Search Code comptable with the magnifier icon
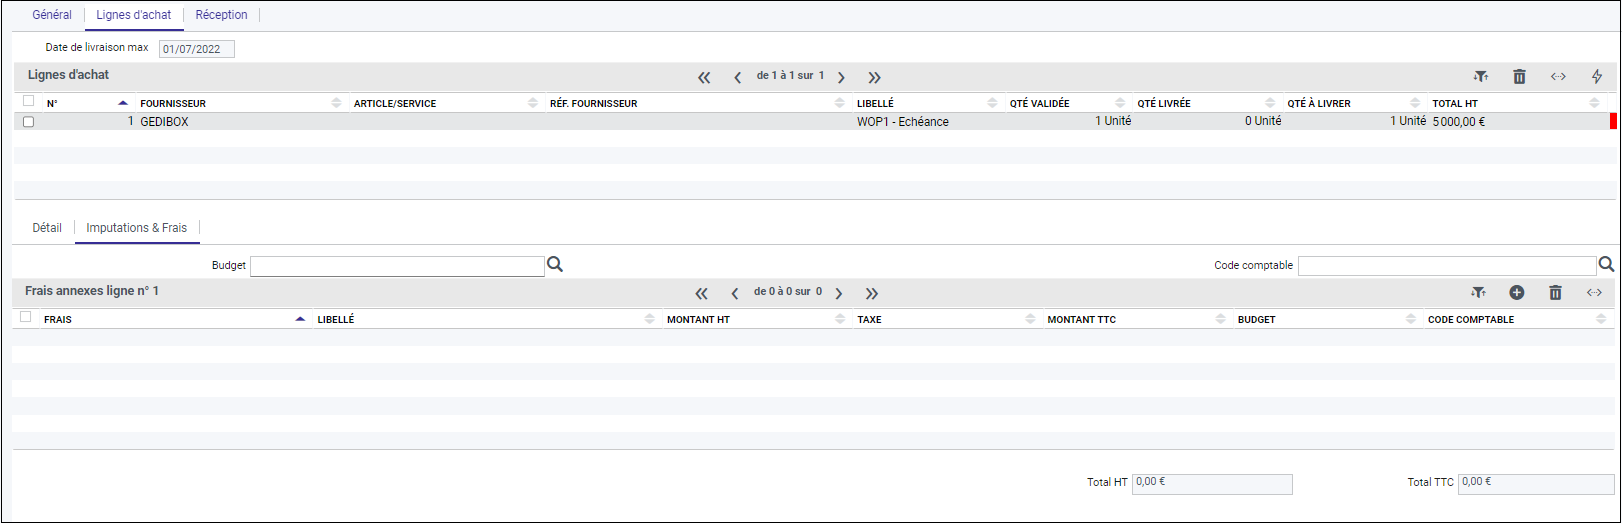The height and width of the screenshot is (523, 1622). (1606, 265)
